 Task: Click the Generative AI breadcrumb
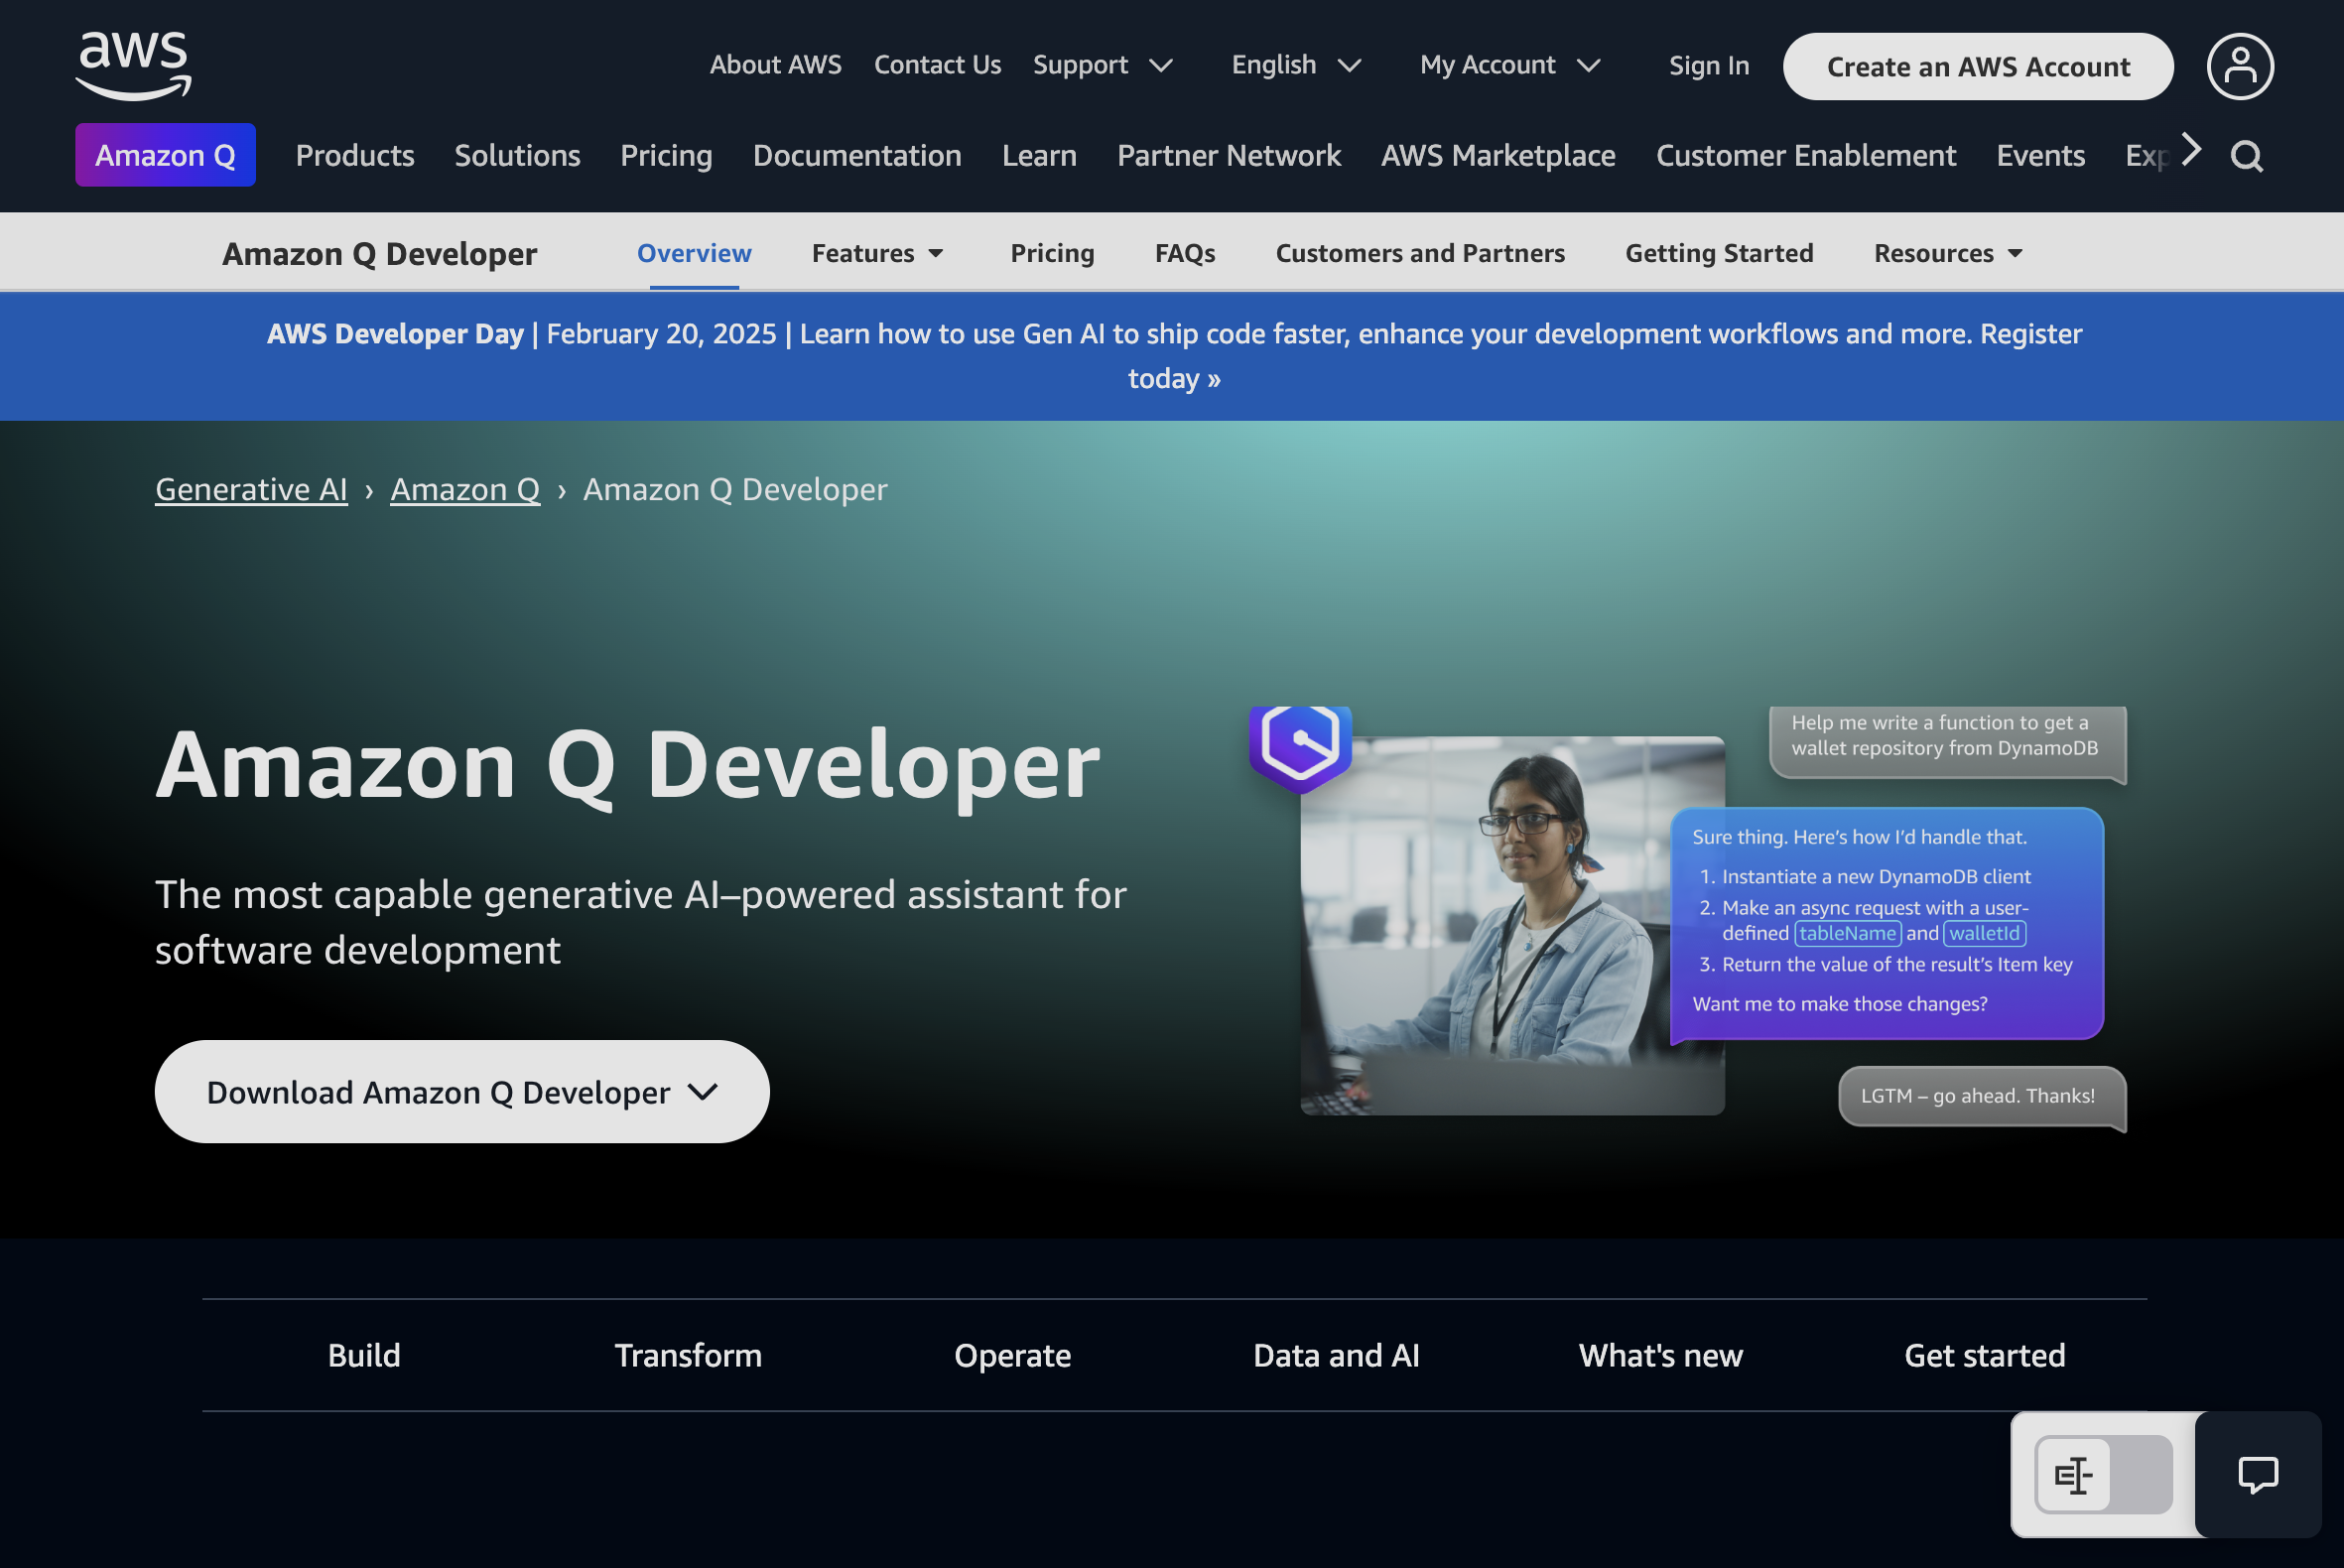251,489
